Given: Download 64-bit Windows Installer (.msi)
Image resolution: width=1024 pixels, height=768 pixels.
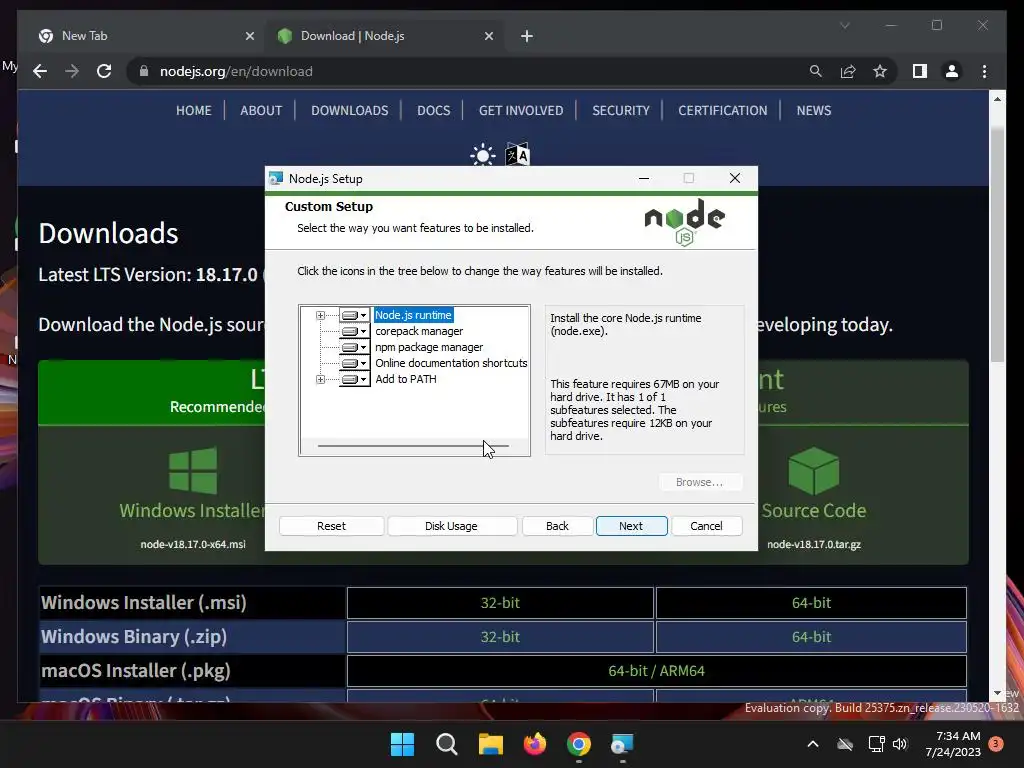Looking at the screenshot, I should click(x=811, y=603).
